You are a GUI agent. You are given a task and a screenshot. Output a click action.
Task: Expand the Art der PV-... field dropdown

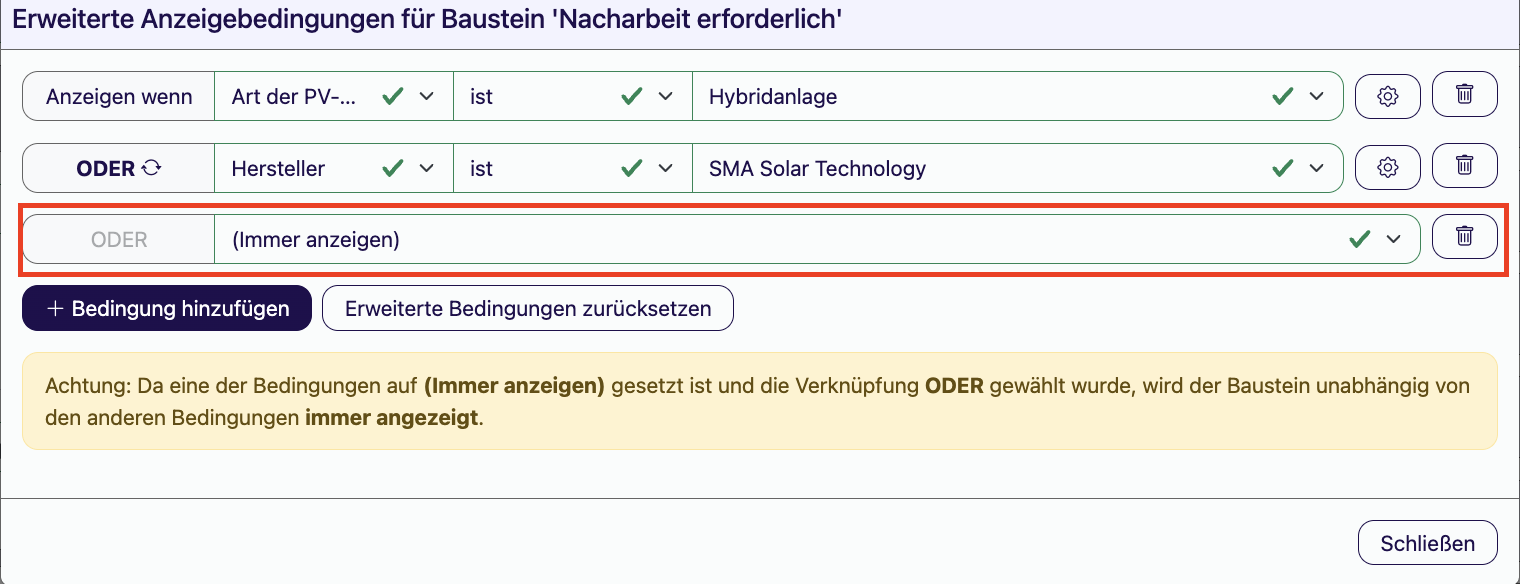click(x=334, y=96)
